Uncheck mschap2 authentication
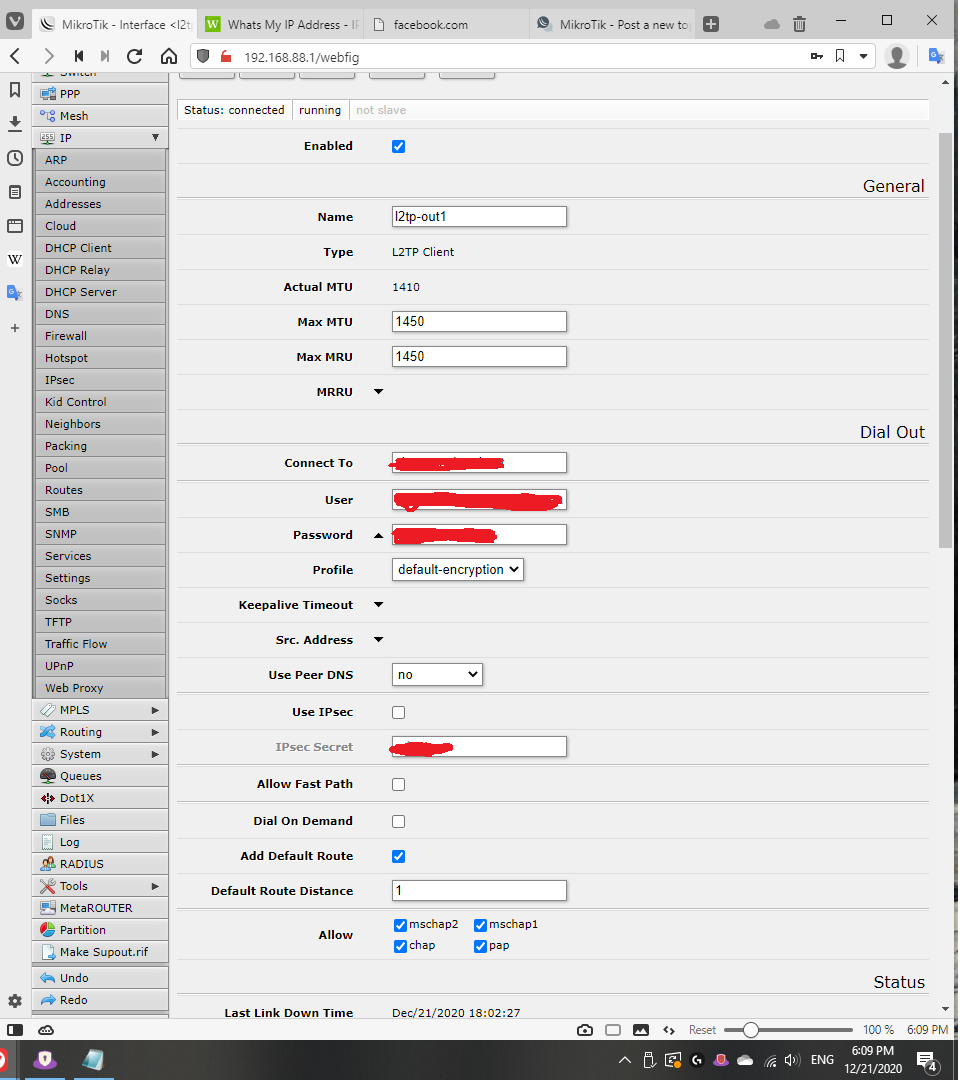 [400, 925]
